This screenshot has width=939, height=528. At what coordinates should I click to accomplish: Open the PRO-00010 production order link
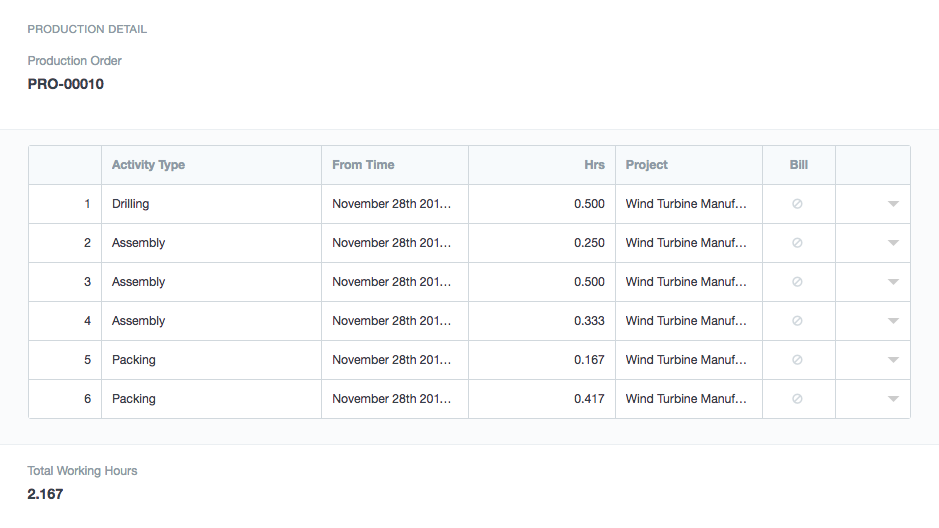click(66, 84)
